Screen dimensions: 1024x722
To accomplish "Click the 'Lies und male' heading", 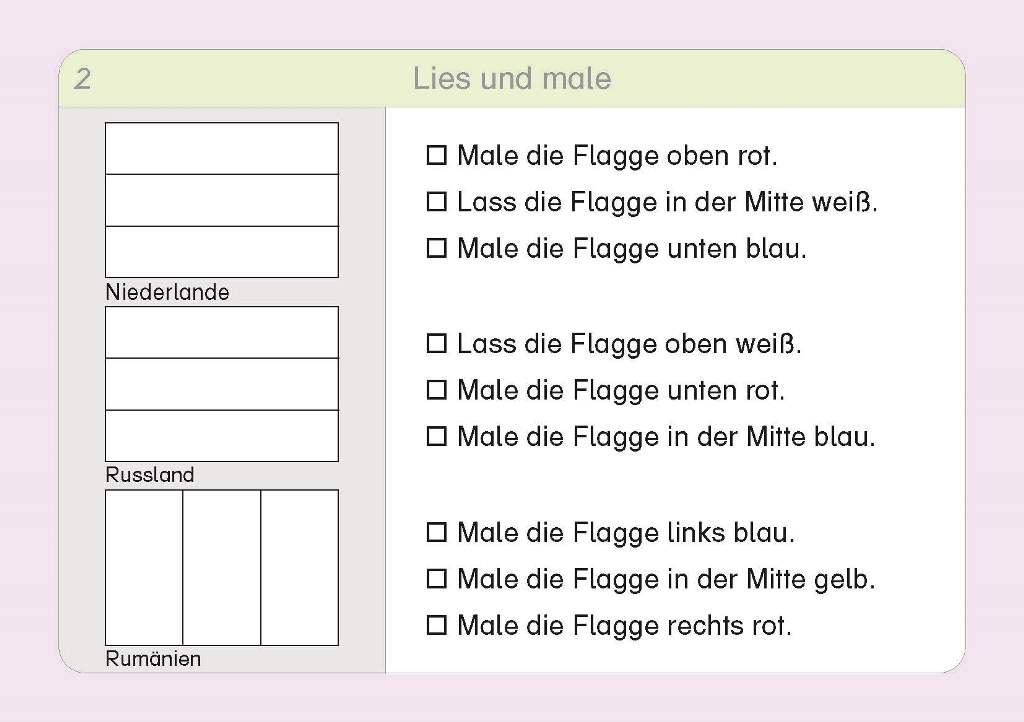I will coord(511,79).
